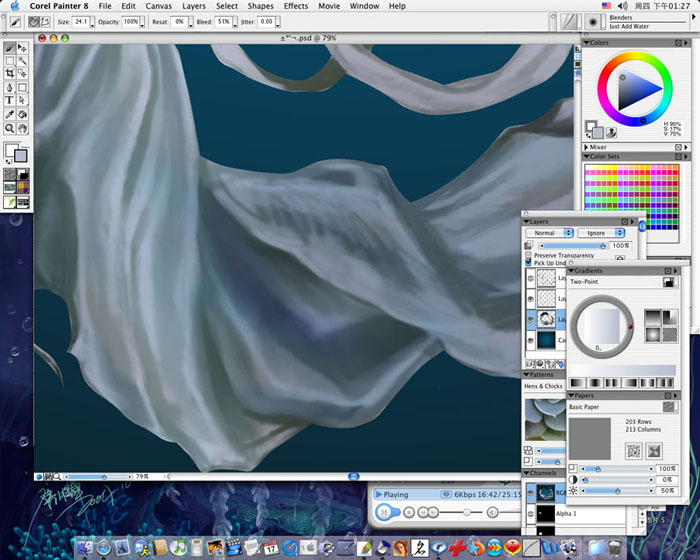
Task: Click the brush Size input field
Action: coord(81,21)
